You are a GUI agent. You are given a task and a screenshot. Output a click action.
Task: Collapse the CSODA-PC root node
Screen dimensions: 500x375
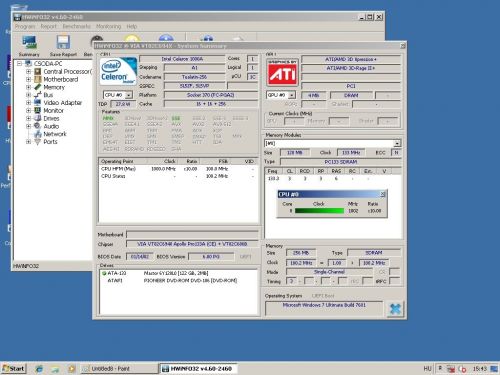20,64
